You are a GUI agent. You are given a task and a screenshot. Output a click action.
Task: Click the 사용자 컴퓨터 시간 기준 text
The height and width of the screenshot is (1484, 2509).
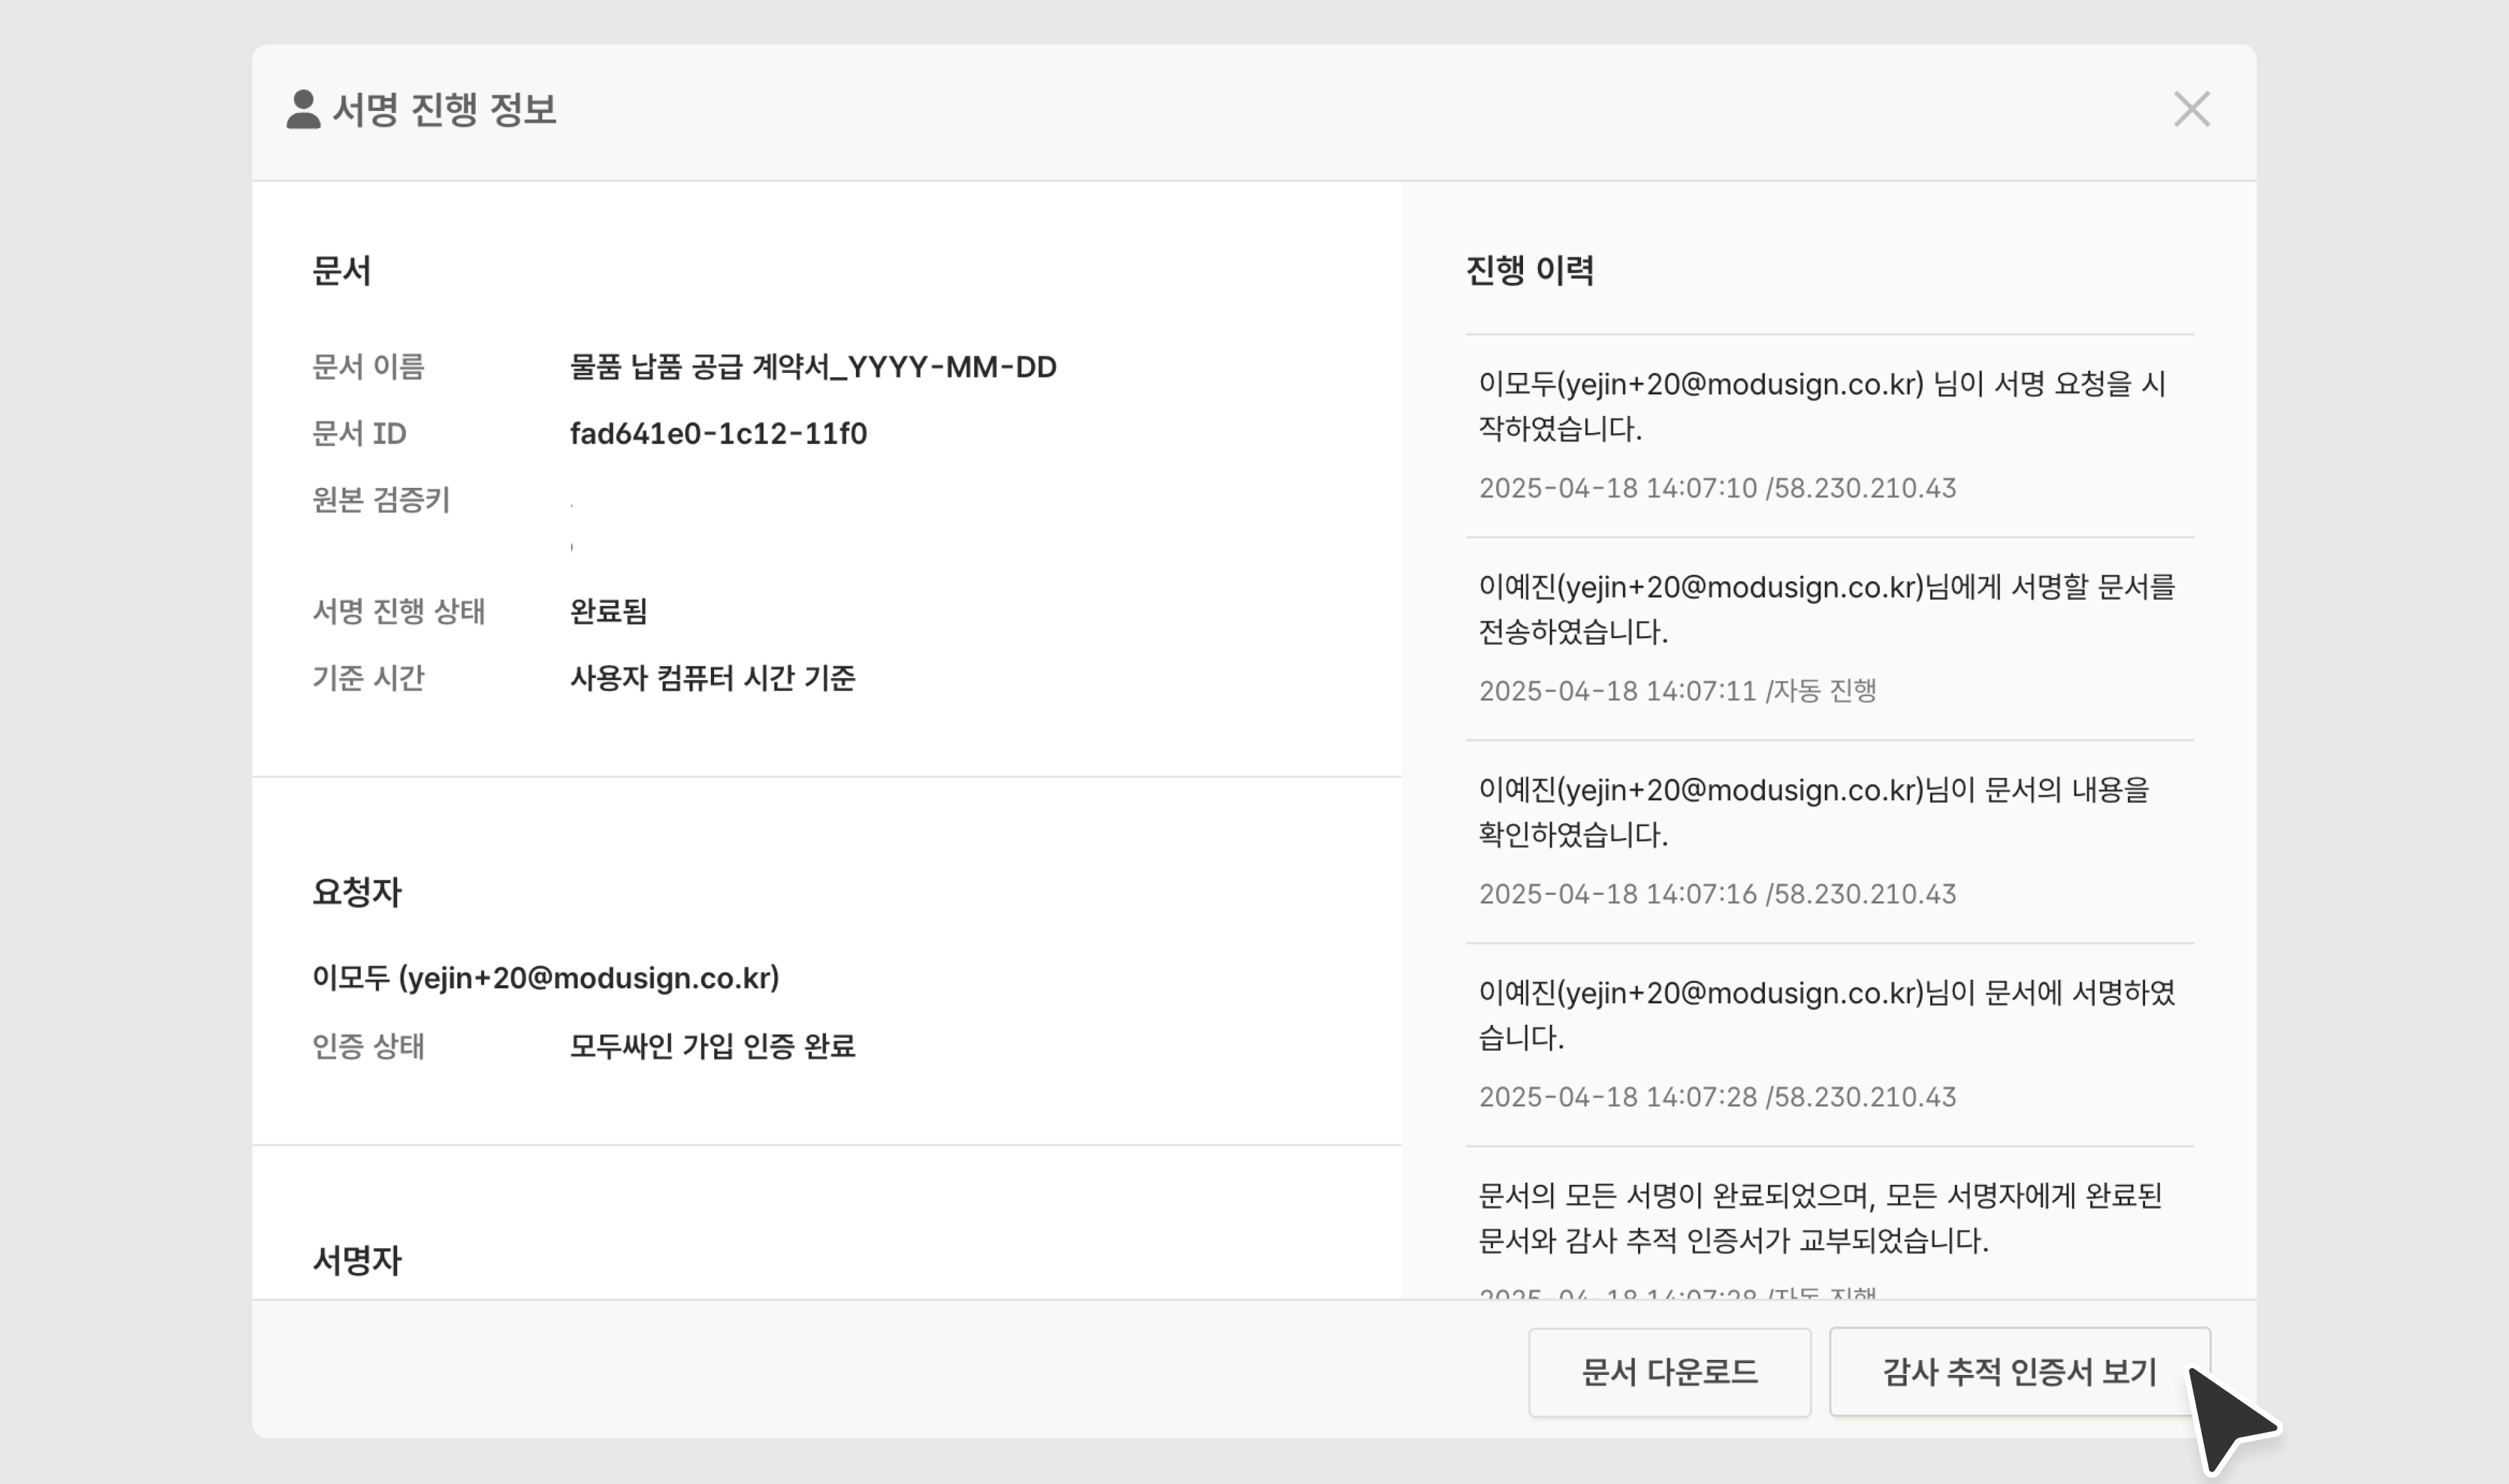[x=712, y=678]
